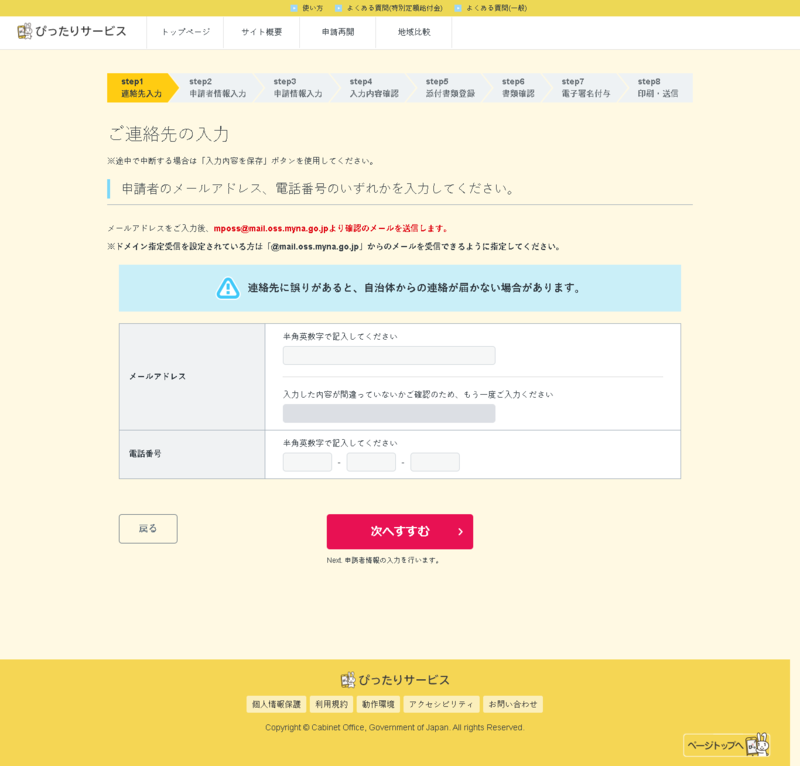Open 地域比較 navigation item
This screenshot has height=766, width=800.
click(x=414, y=32)
